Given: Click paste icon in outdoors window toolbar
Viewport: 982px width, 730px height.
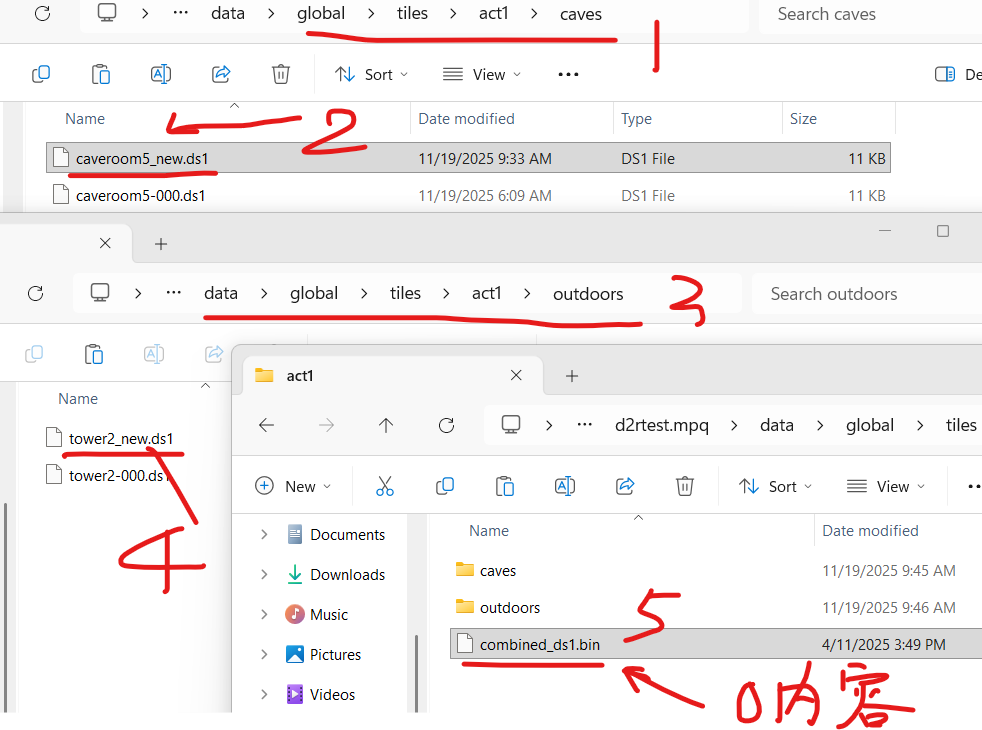Looking at the screenshot, I should coord(94,354).
